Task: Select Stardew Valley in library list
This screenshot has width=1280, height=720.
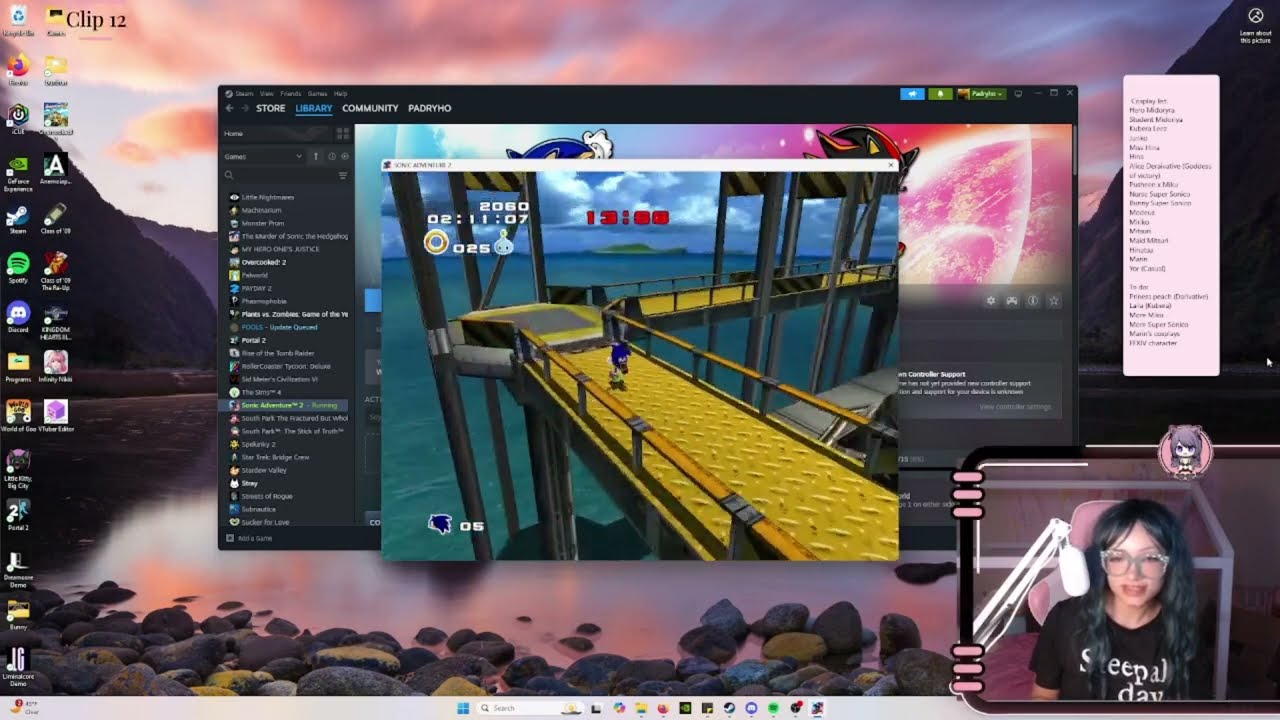Action: pyautogui.click(x=264, y=470)
